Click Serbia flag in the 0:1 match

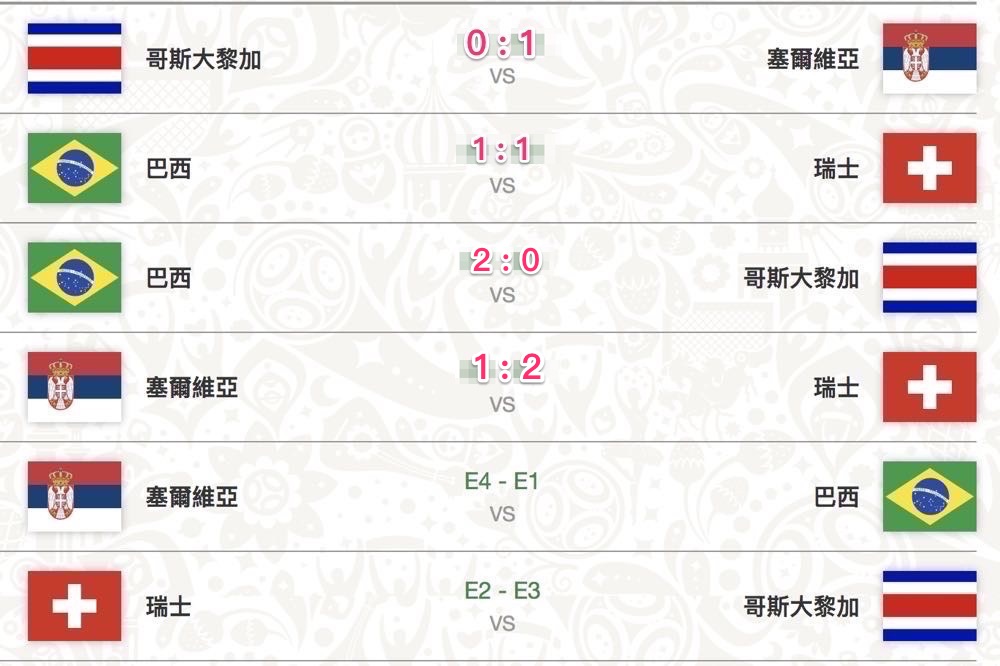coord(929,58)
